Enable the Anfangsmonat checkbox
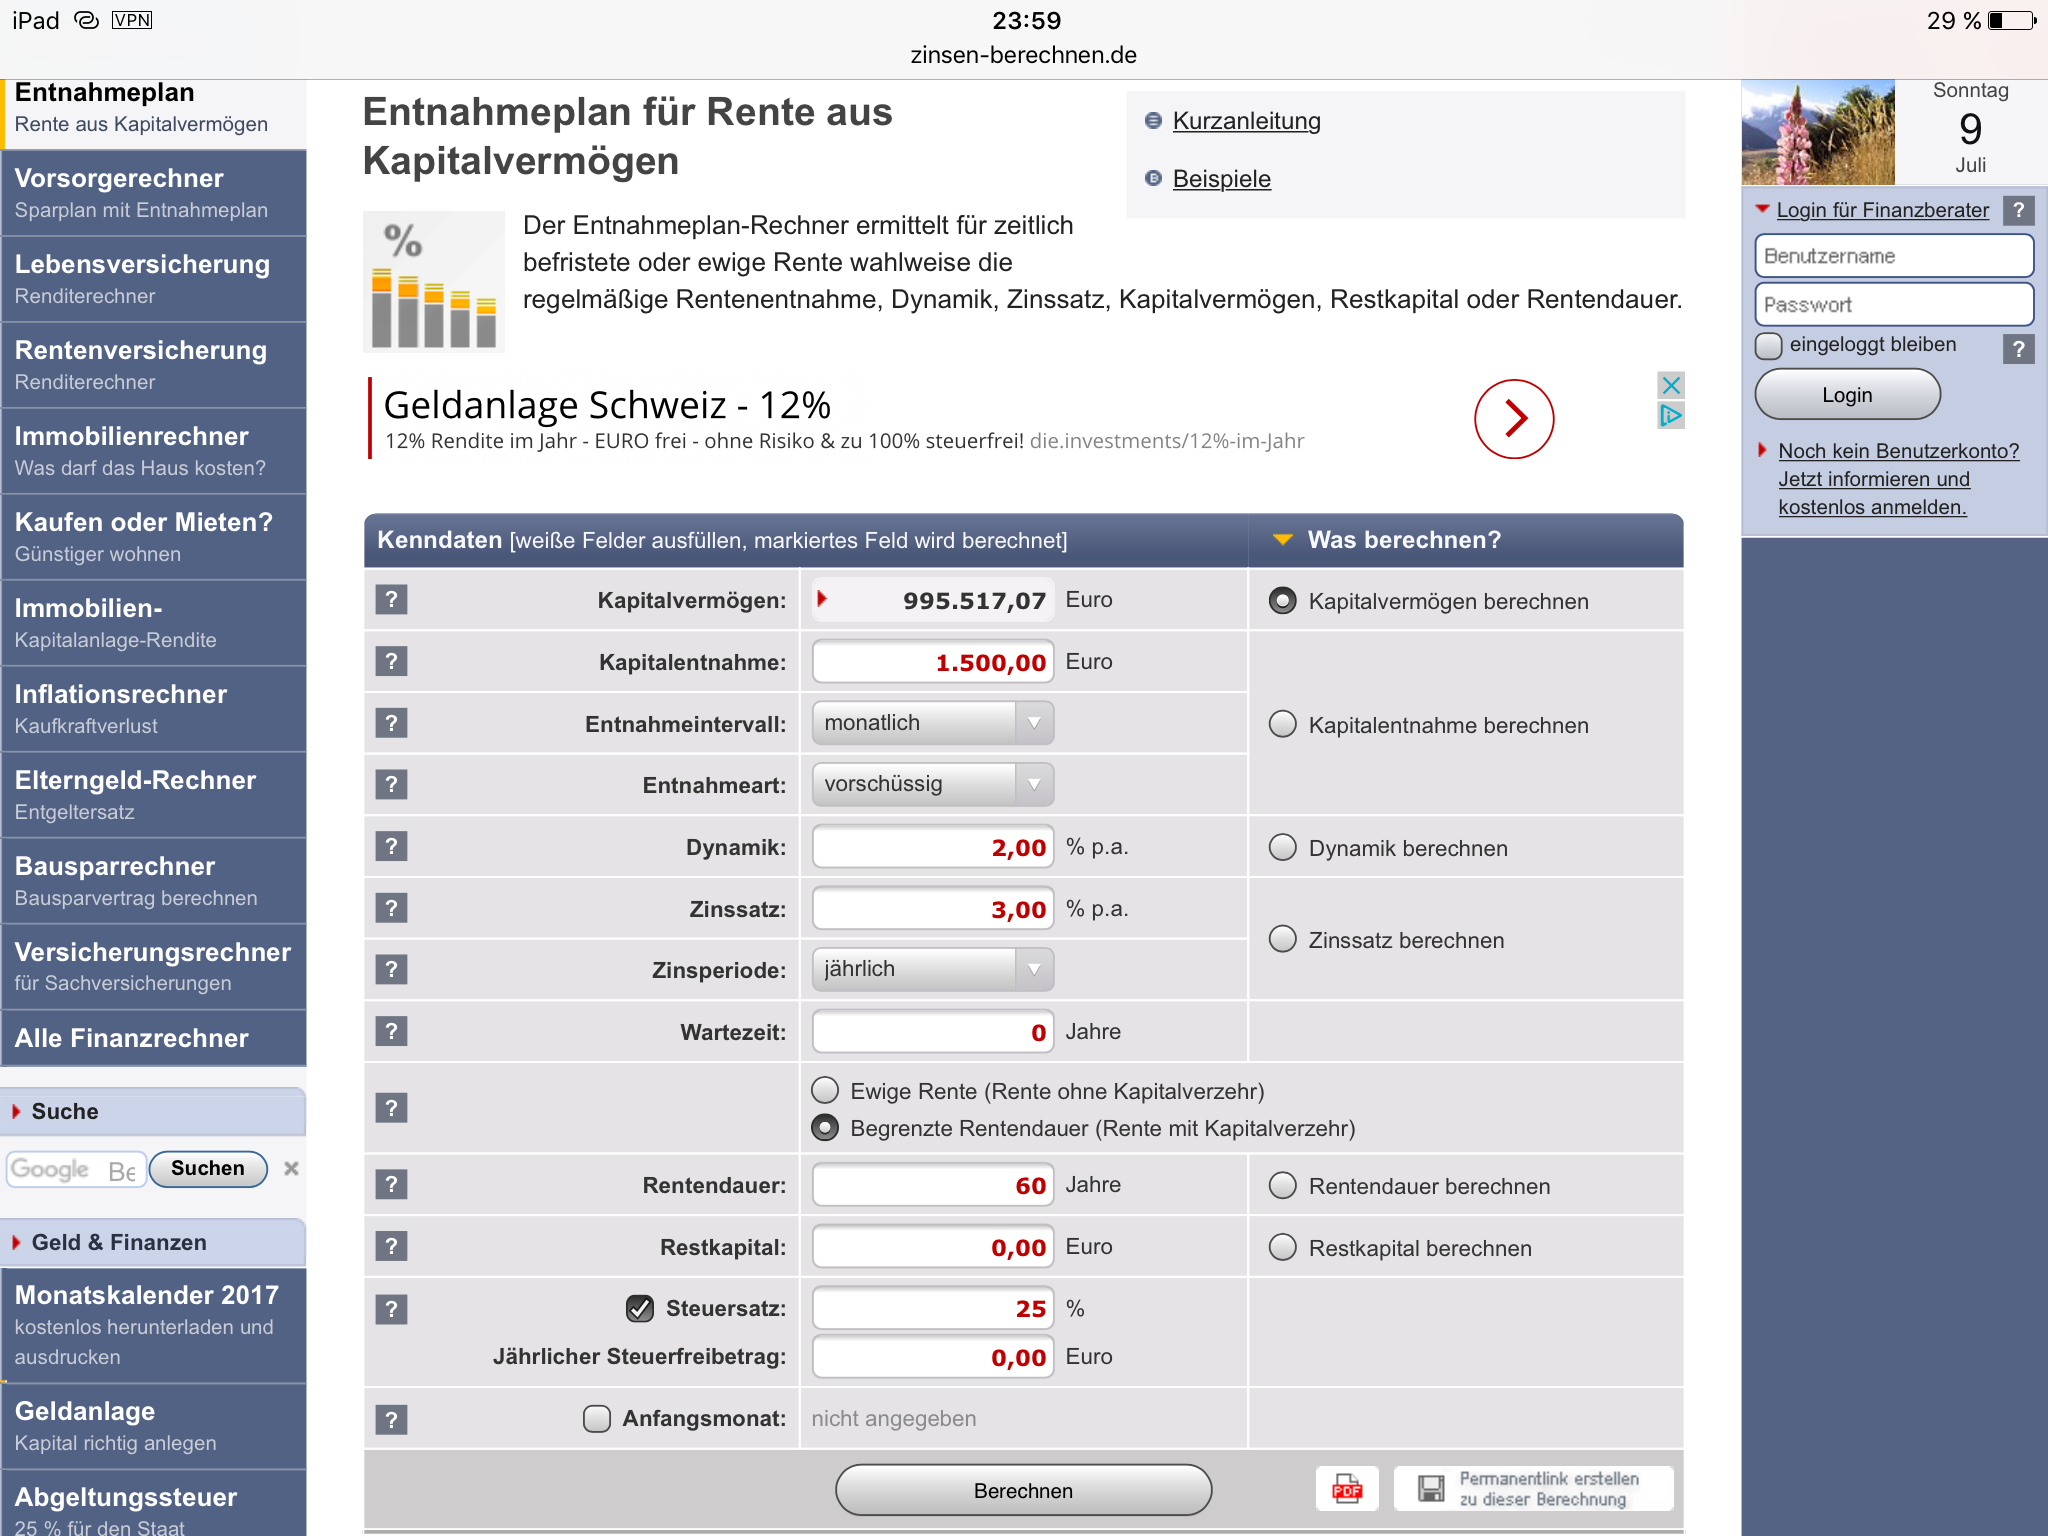Viewport: 2048px width, 1536px height. click(x=597, y=1418)
